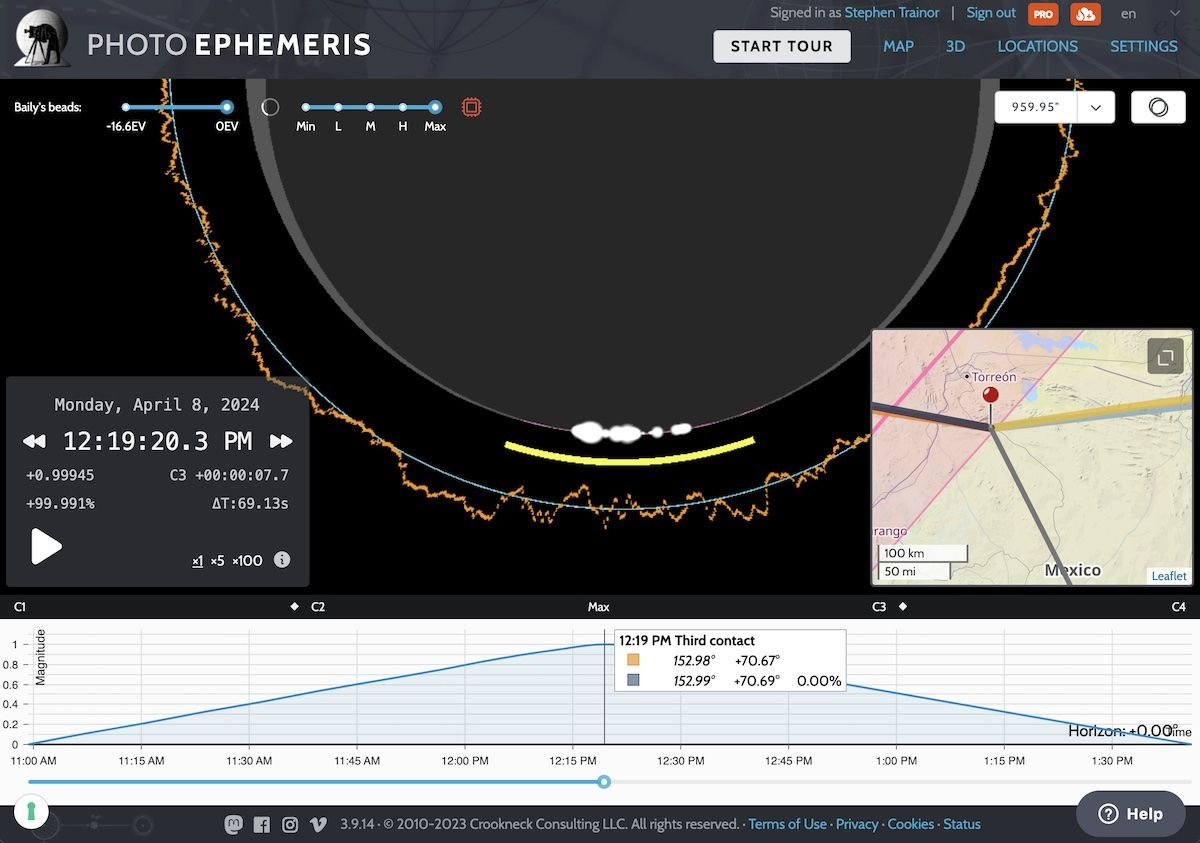Open the Vimeo social link icon
Image resolution: width=1200 pixels, height=843 pixels.
point(319,825)
